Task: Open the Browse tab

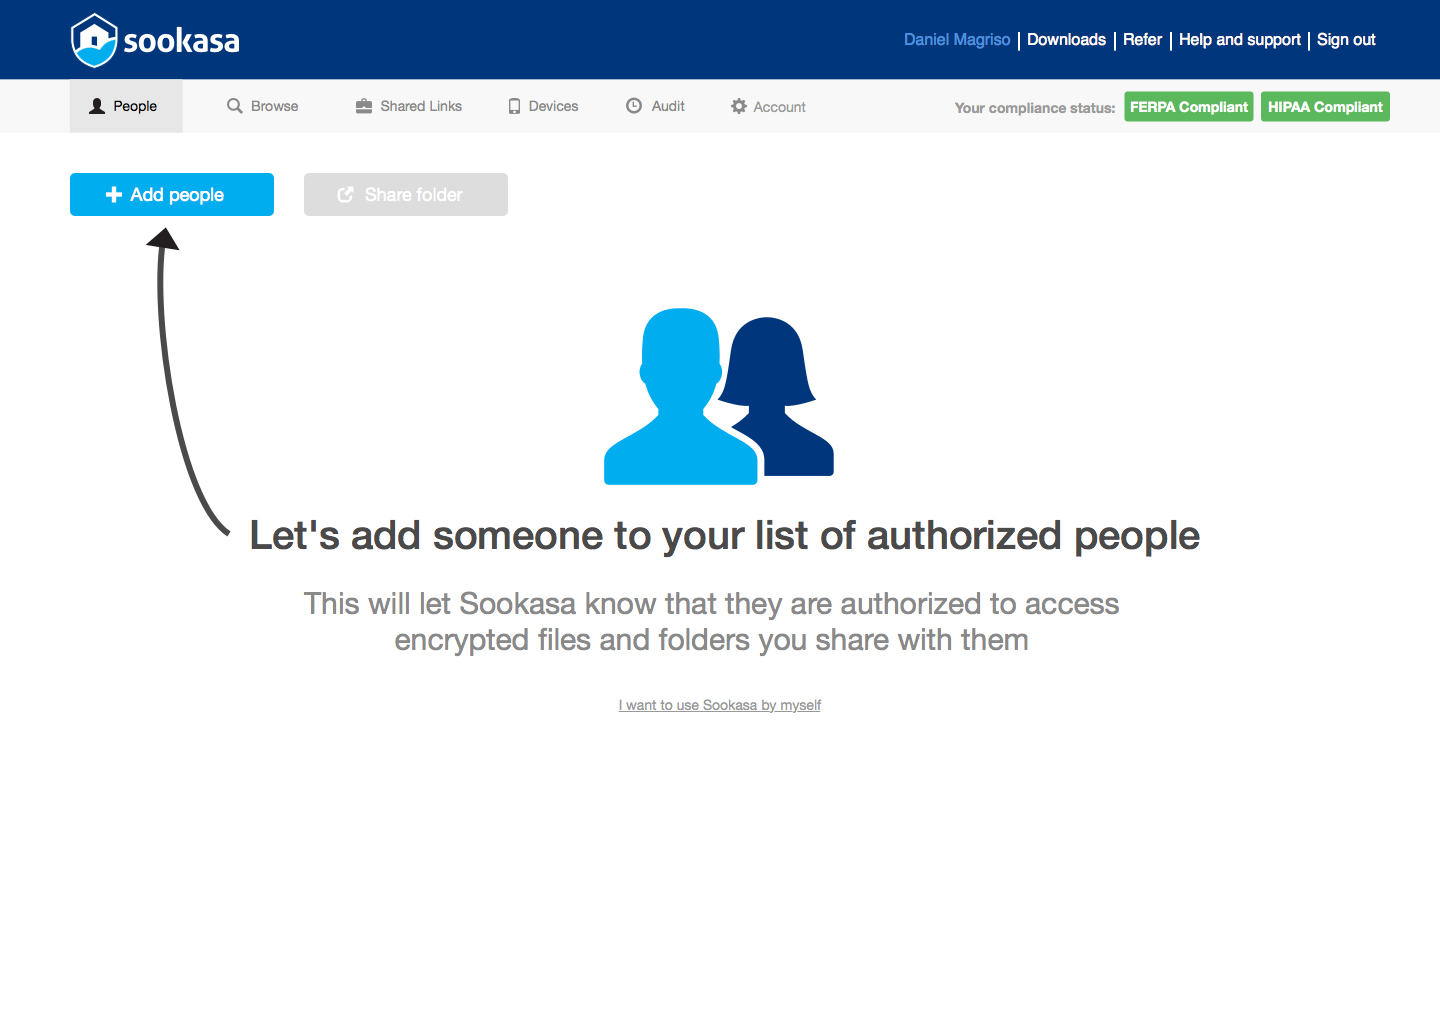Action: pos(274,106)
